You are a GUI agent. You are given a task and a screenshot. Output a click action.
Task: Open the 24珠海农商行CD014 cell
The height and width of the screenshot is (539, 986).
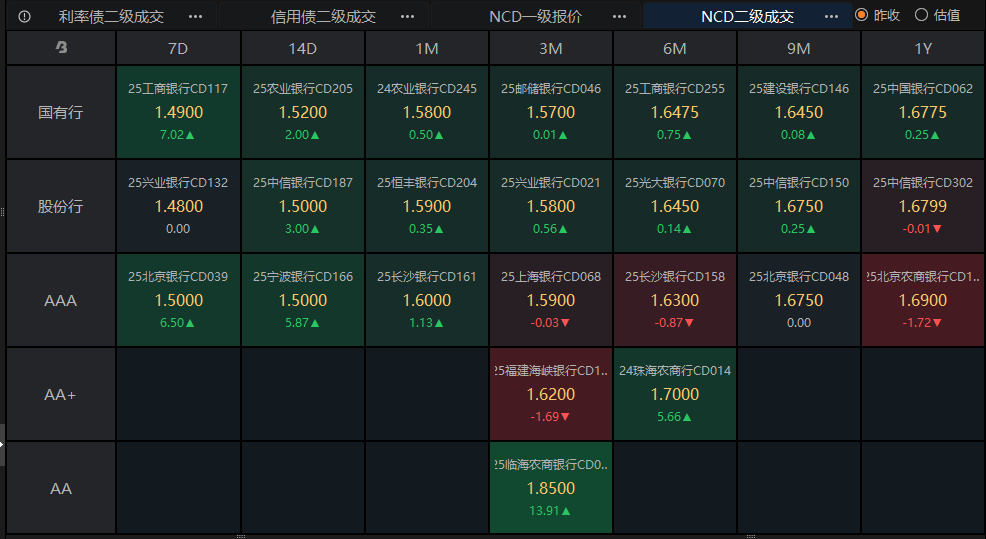[x=675, y=394]
